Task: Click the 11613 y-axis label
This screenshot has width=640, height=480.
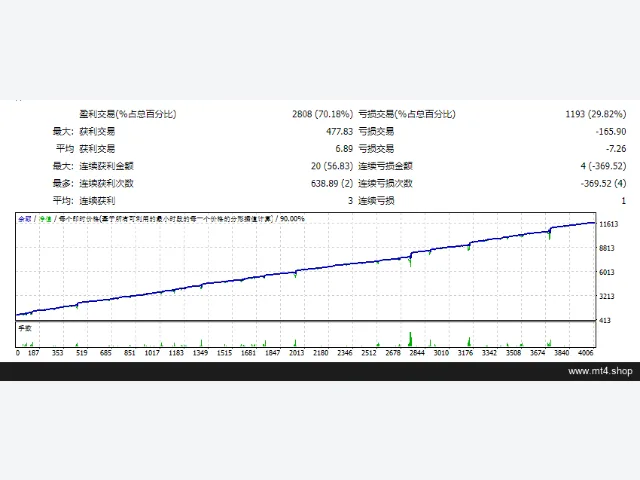Action: [x=608, y=224]
